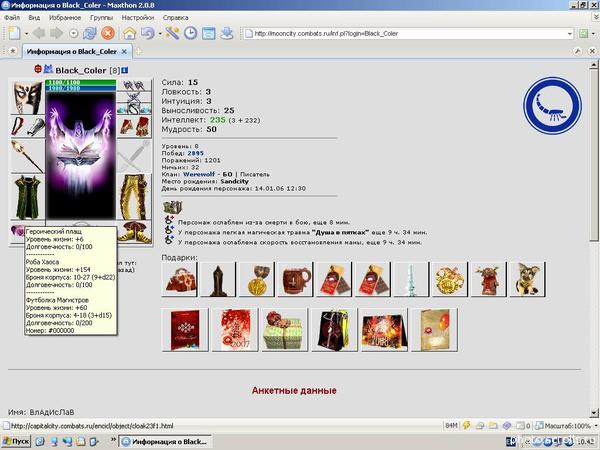Open the navigation history dropdown circle
Image resolution: width=600 pixels, height=450 pixels.
click(73, 34)
